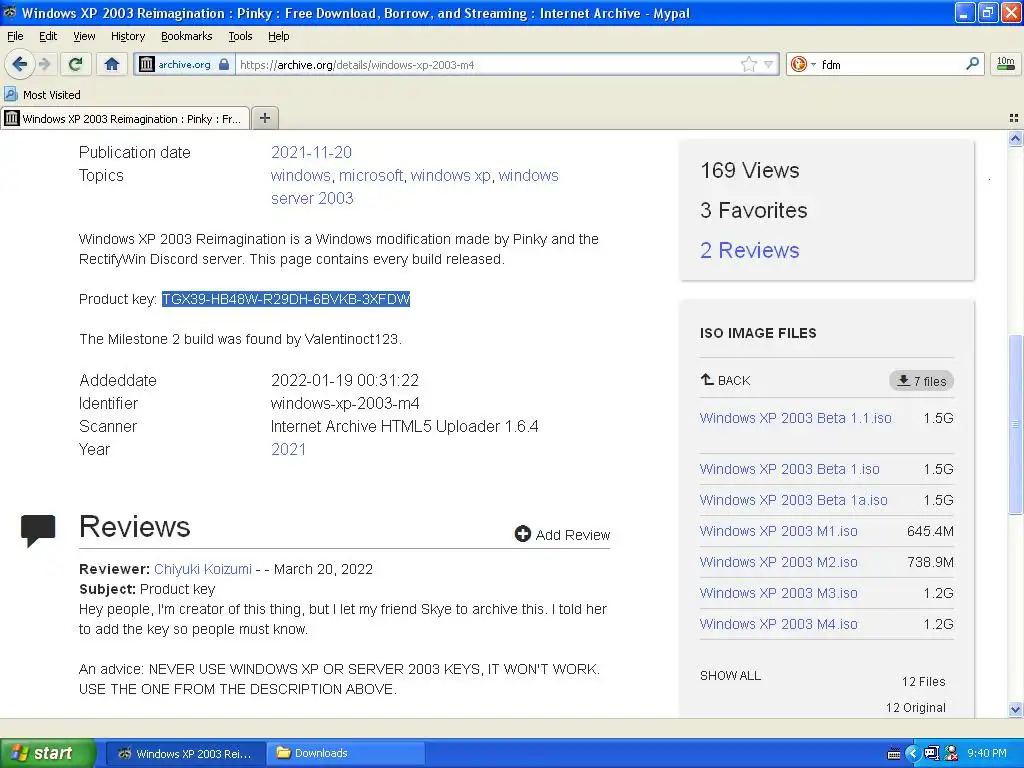Viewport: 1024px width, 768px height.
Task: Click the reviews speech bubble icon
Action: tap(38, 530)
